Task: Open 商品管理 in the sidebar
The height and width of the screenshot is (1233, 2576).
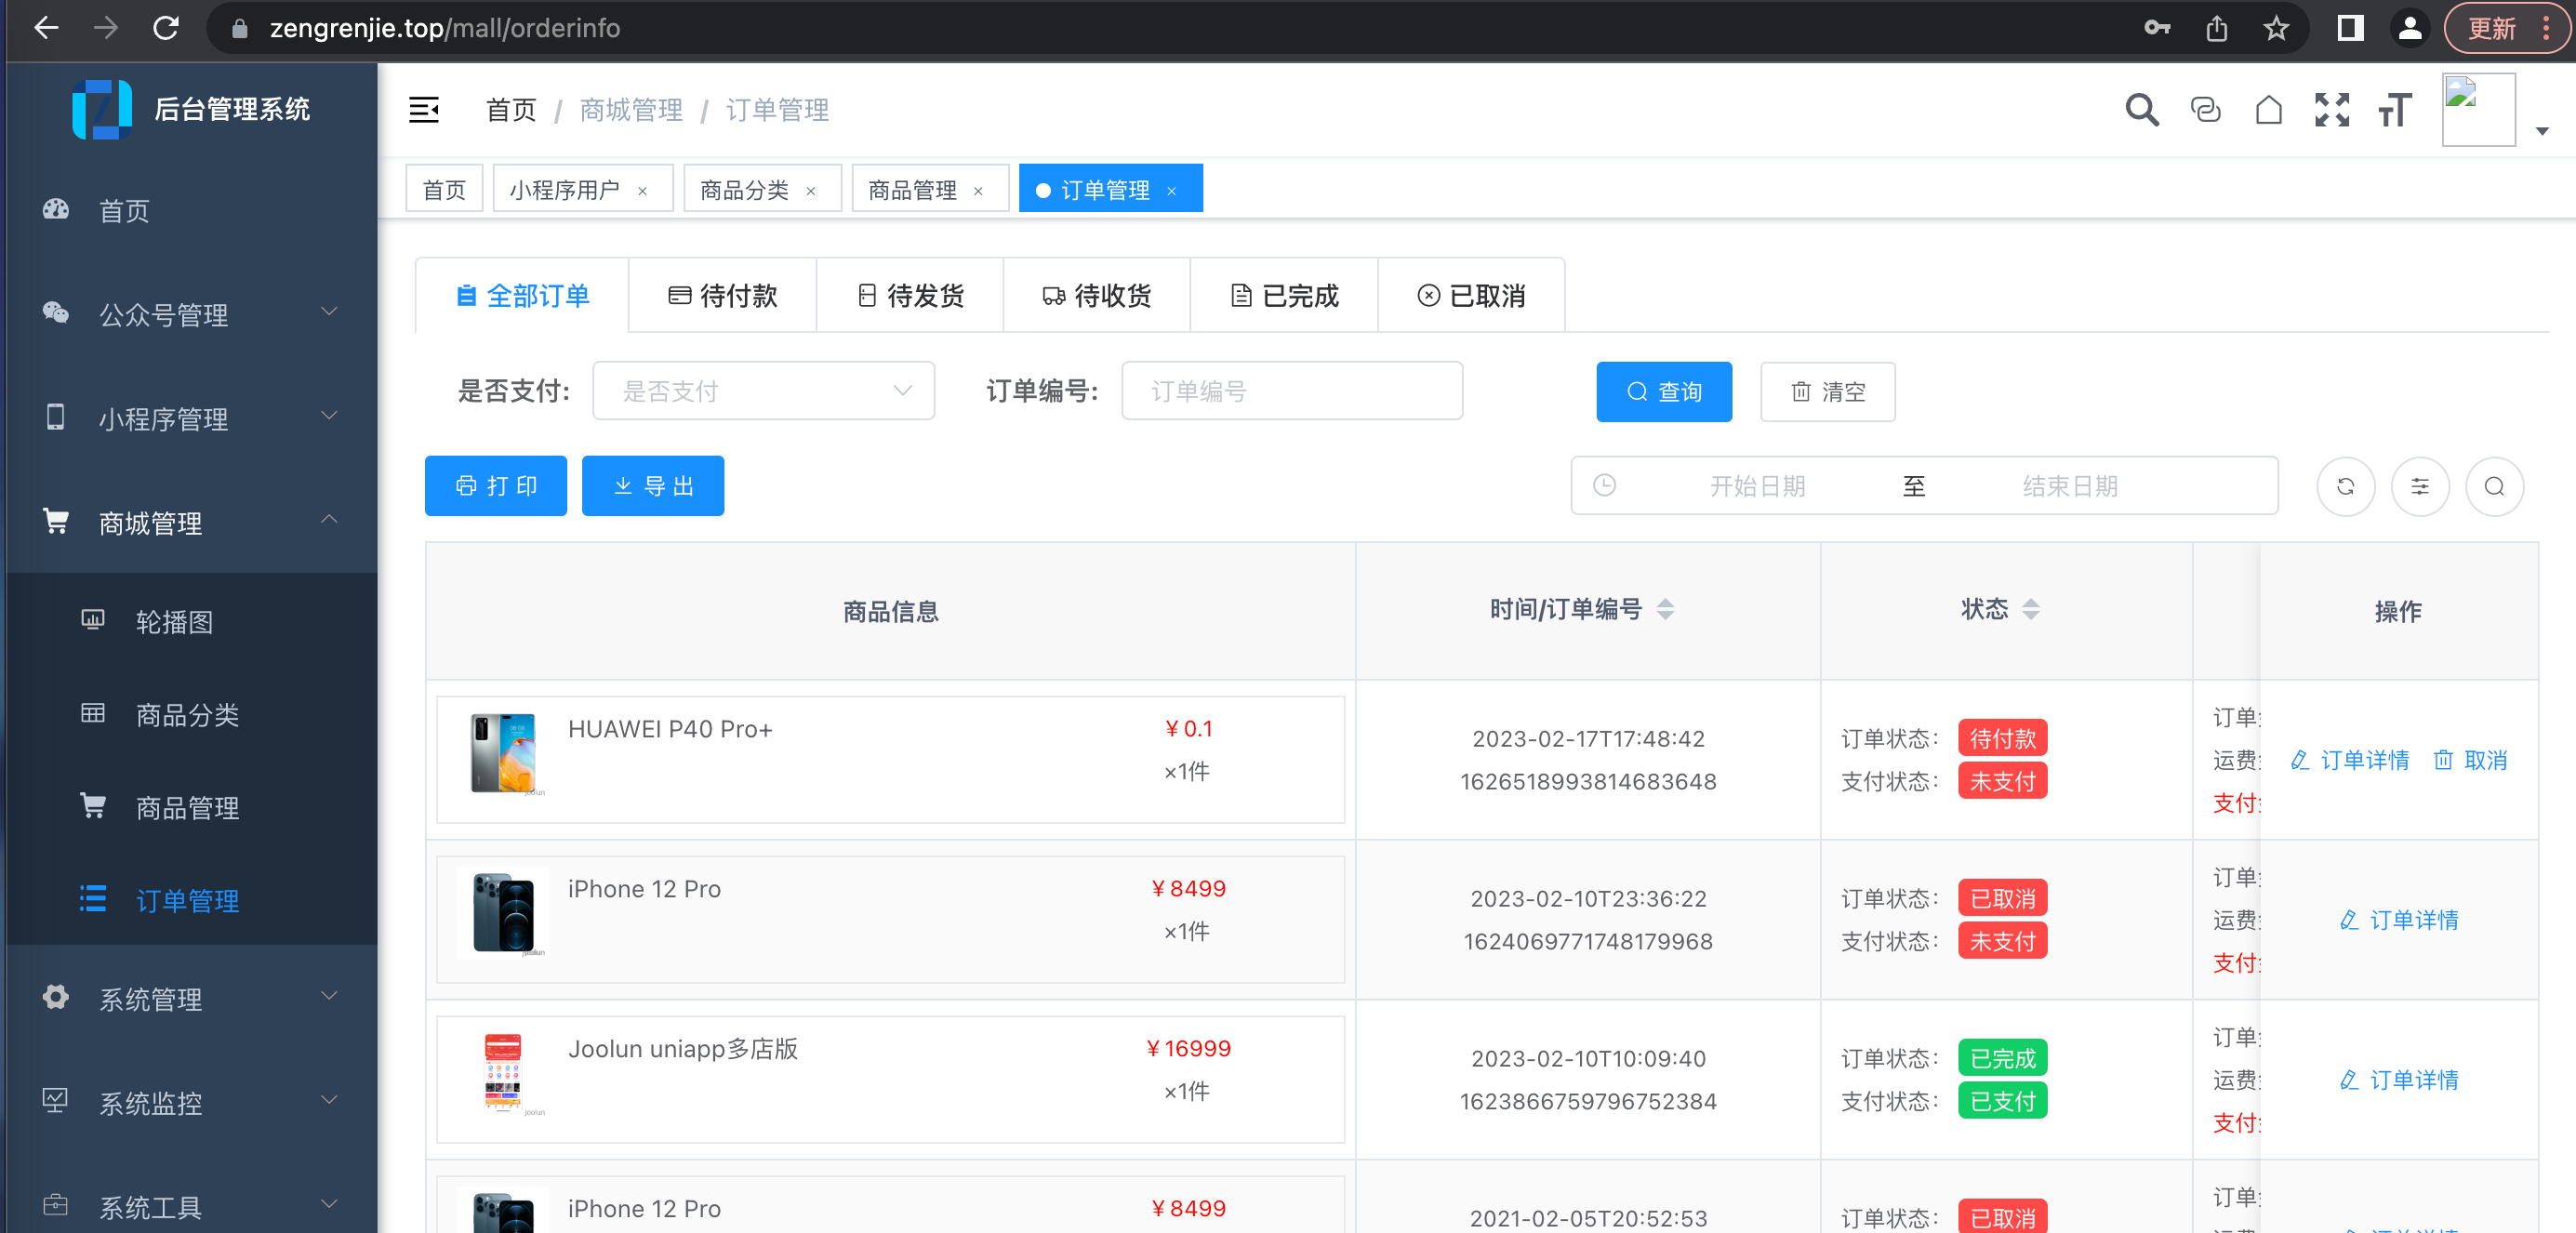Action: pos(190,808)
